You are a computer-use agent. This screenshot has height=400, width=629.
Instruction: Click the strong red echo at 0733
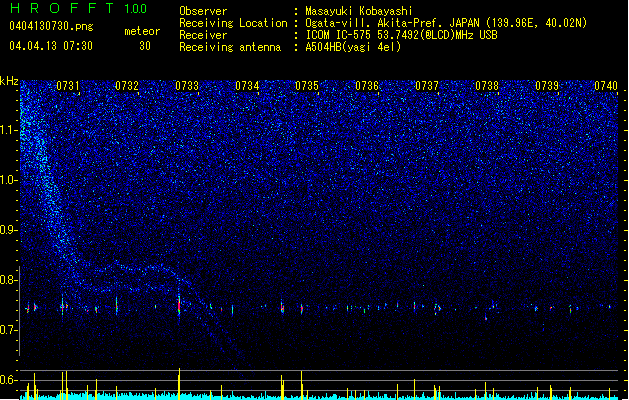(179, 306)
